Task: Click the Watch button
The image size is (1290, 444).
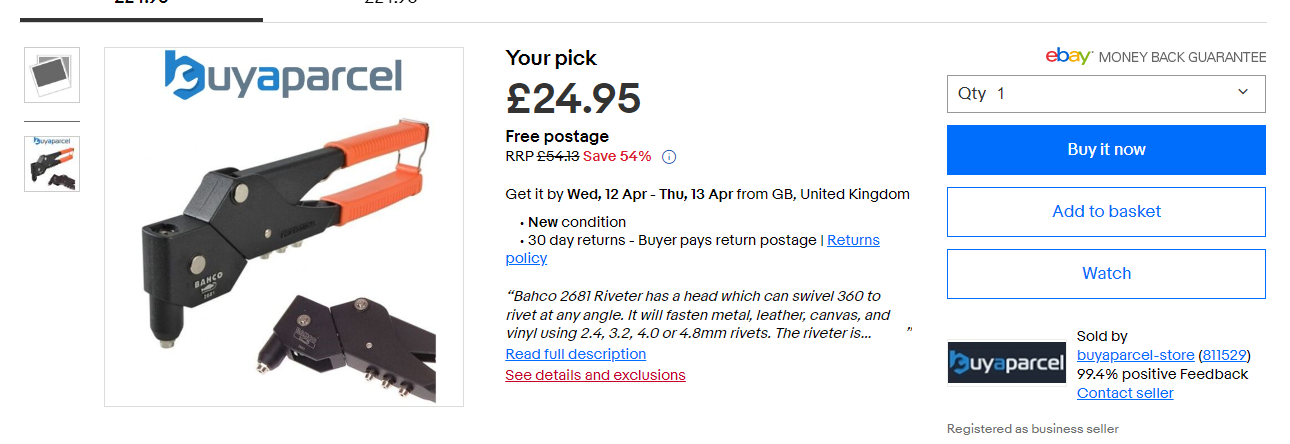Action: click(x=1106, y=274)
